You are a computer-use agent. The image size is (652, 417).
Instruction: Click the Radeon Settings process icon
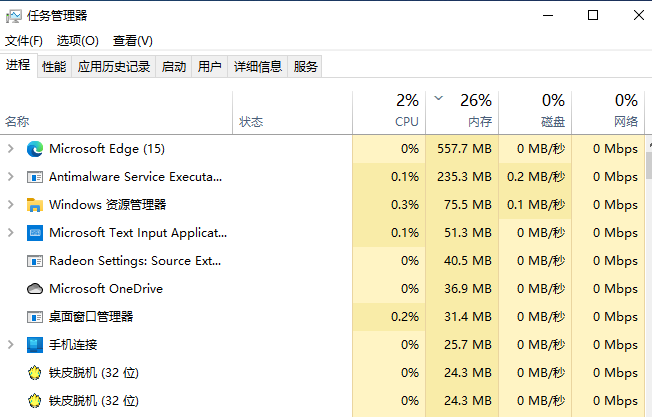click(x=35, y=261)
